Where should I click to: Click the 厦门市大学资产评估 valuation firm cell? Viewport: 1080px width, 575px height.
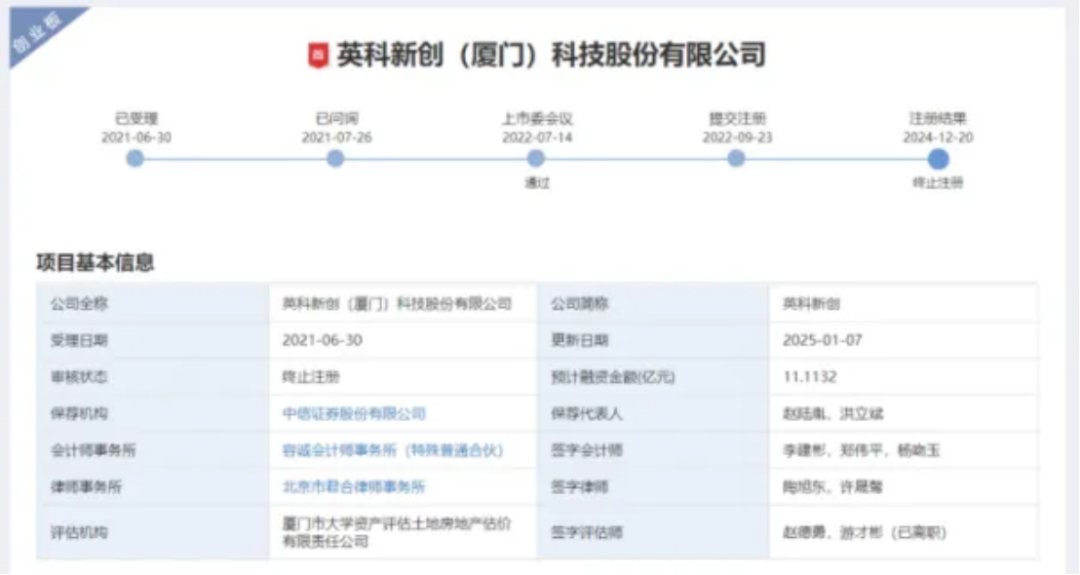point(397,532)
